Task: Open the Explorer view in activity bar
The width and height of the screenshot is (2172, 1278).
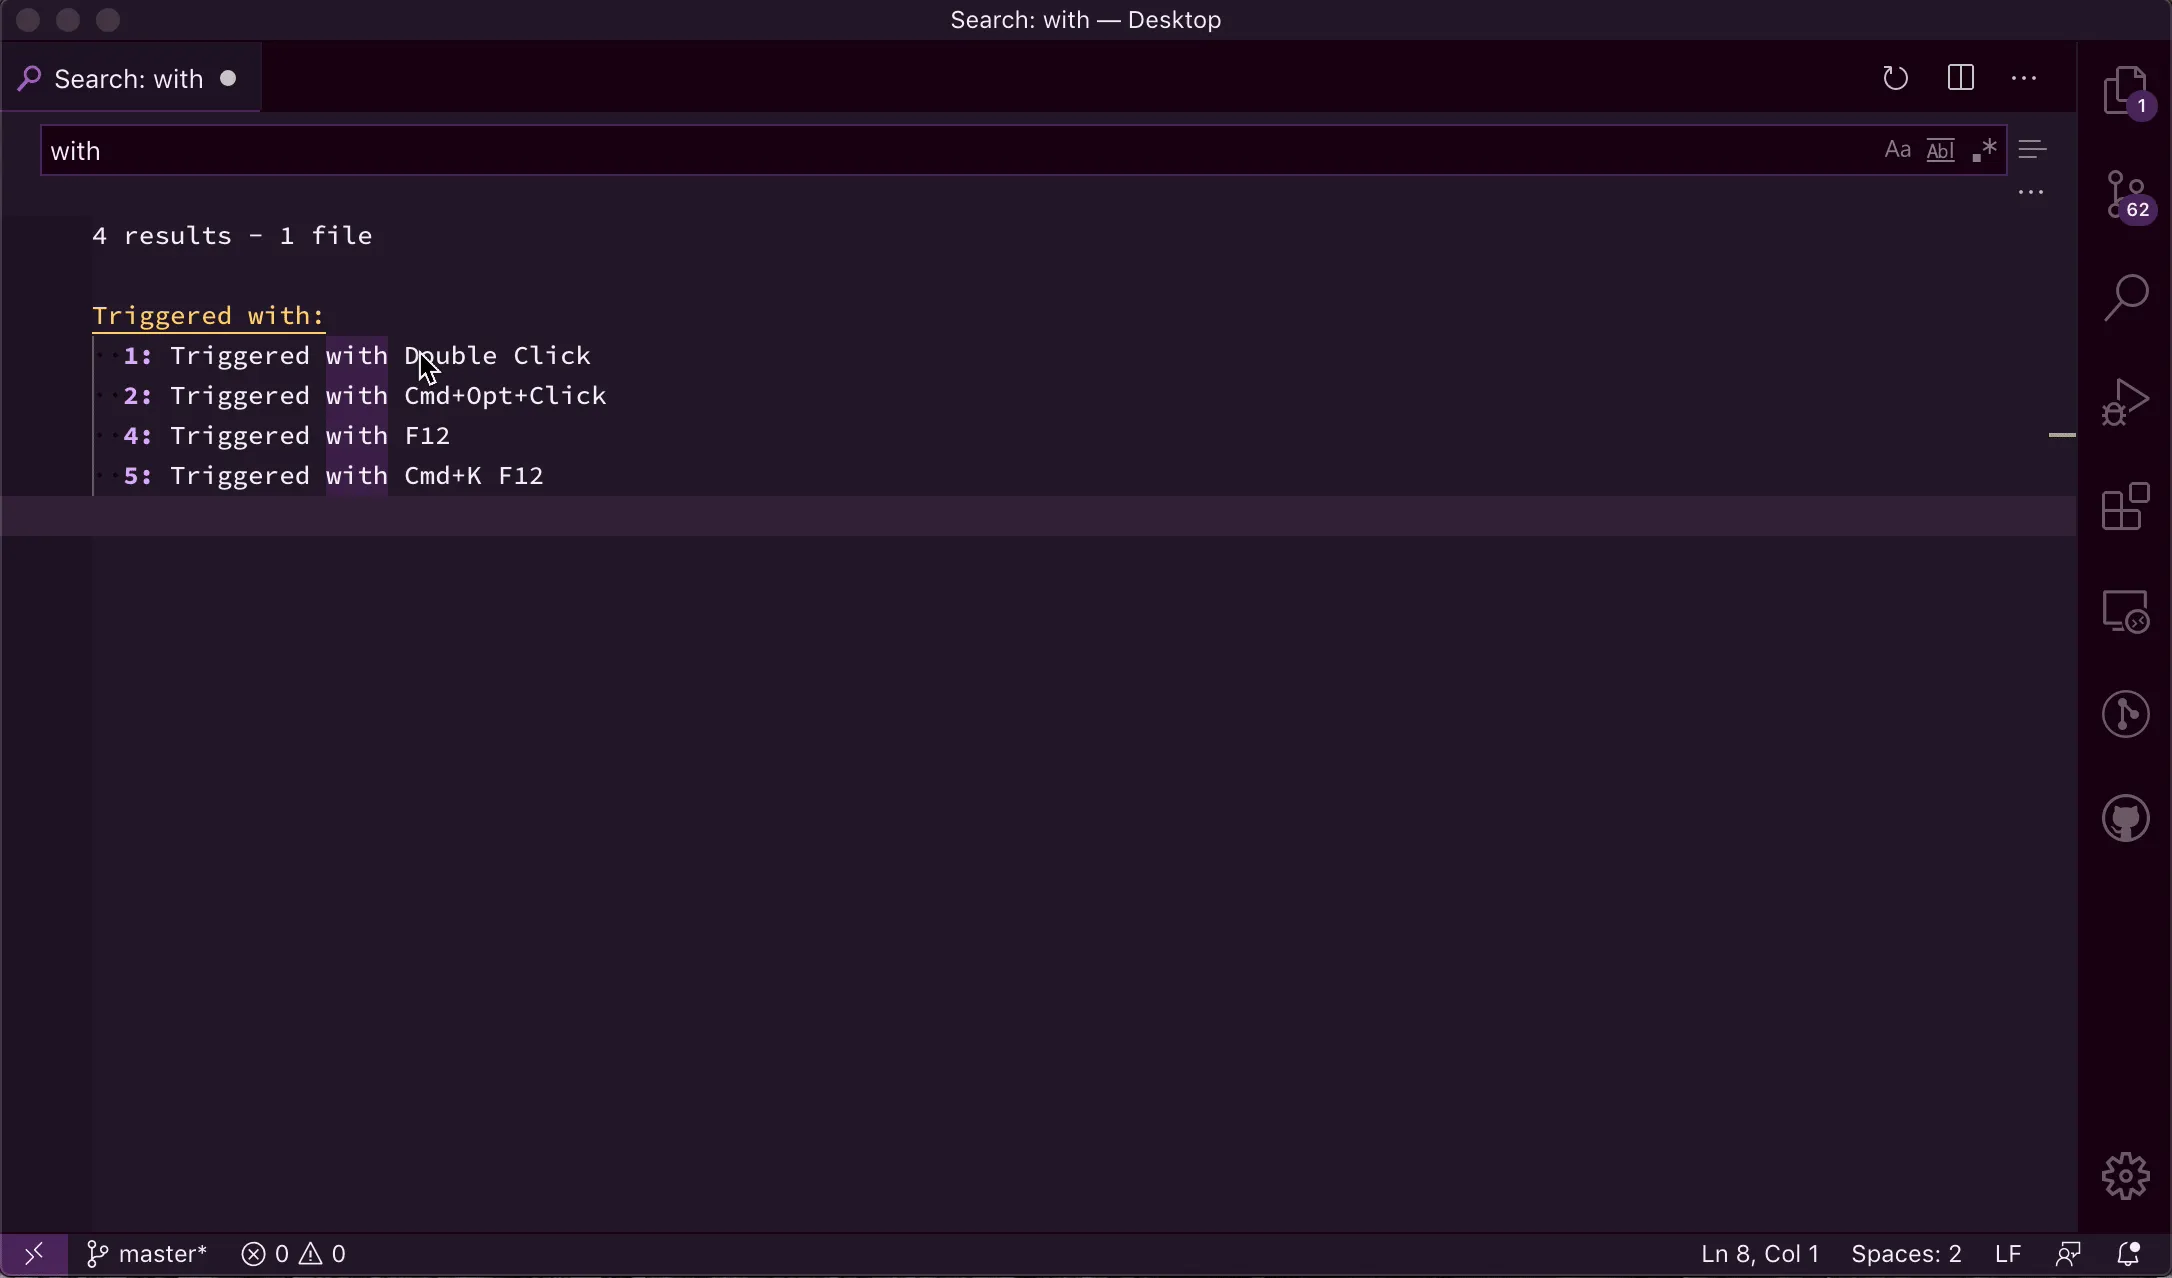Action: coord(2125,91)
